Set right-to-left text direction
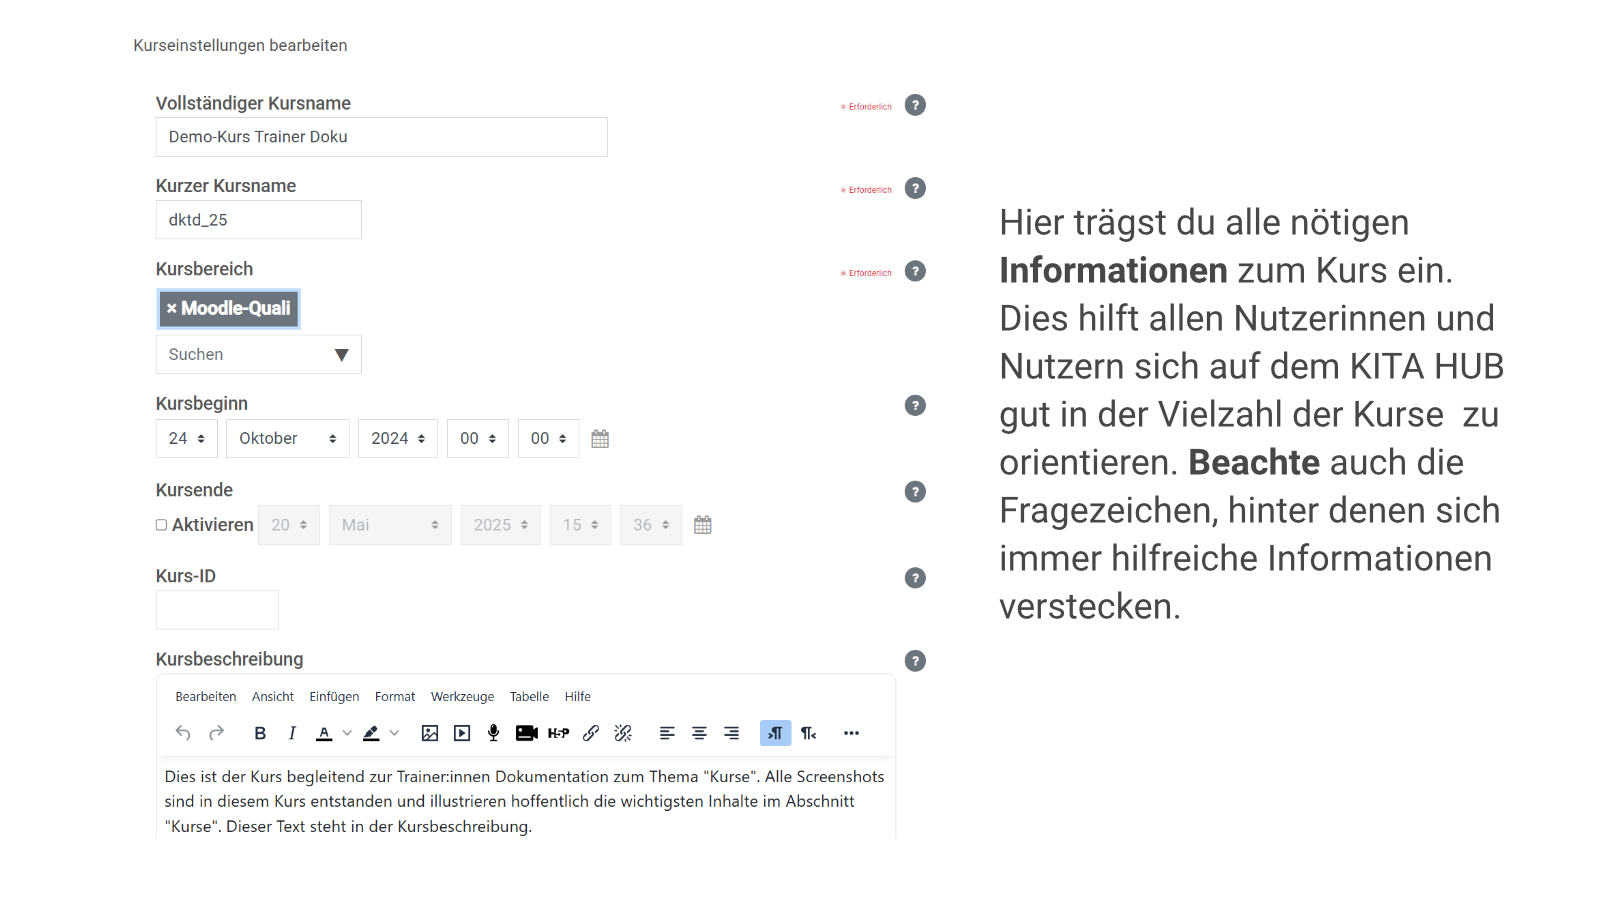The image size is (1600, 900). [808, 733]
